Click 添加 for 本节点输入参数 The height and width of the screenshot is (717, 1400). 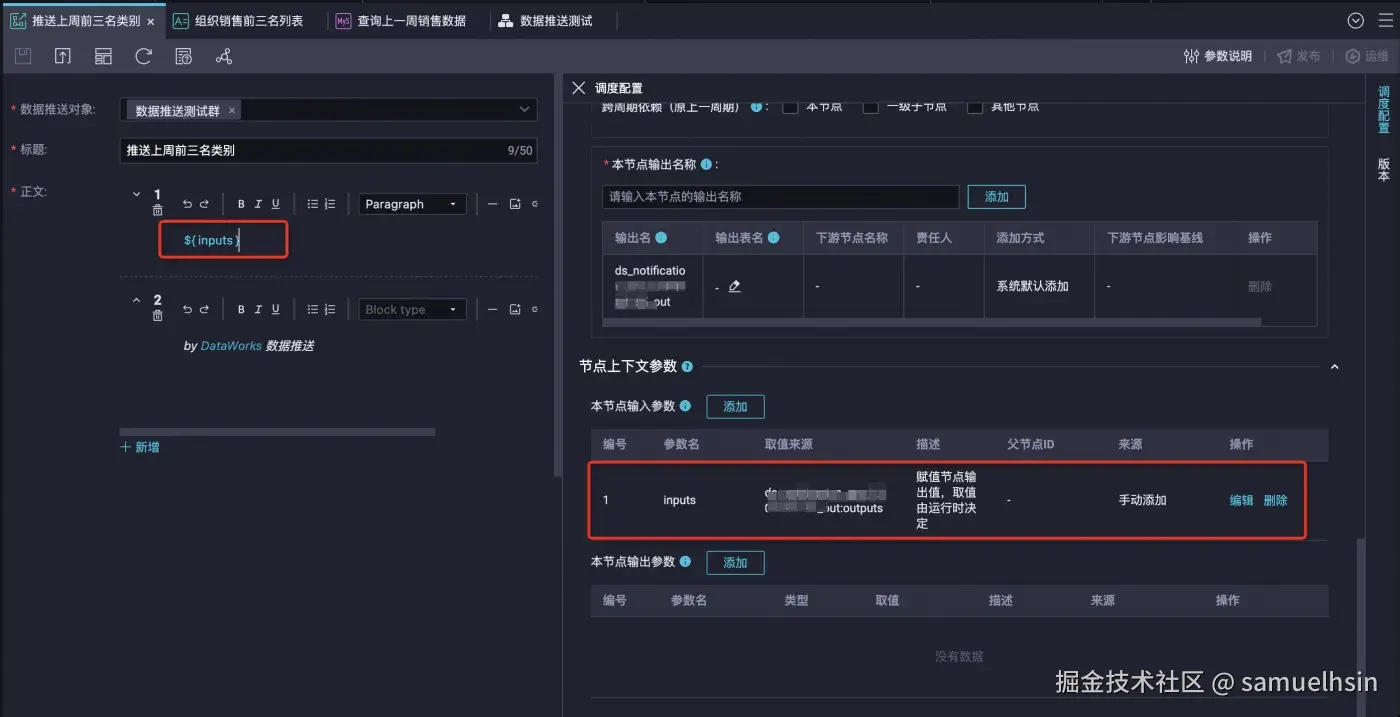point(735,406)
